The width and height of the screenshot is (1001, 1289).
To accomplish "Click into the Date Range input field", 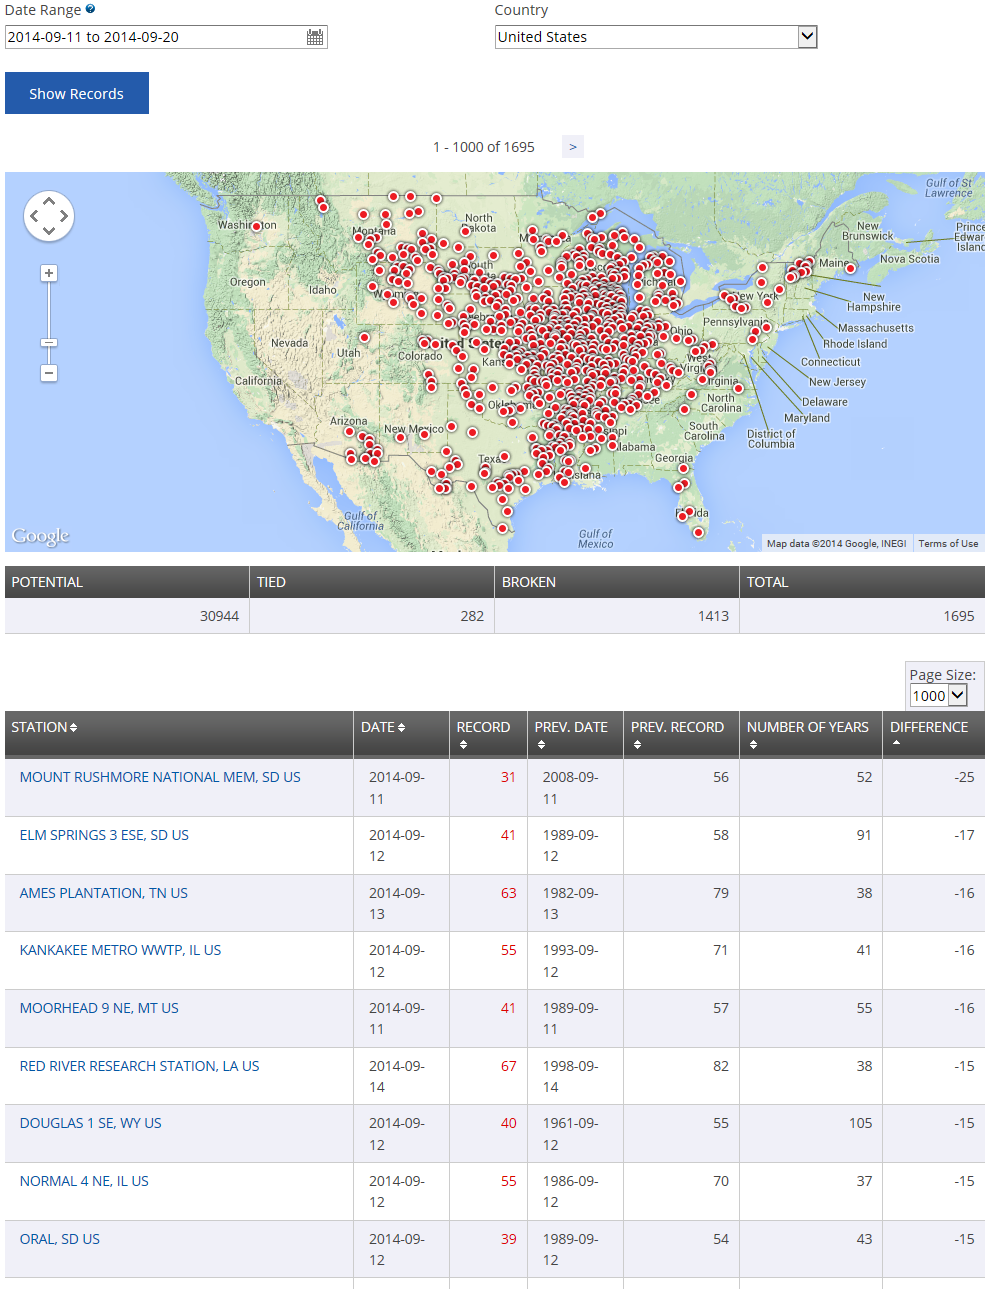I will (x=150, y=37).
